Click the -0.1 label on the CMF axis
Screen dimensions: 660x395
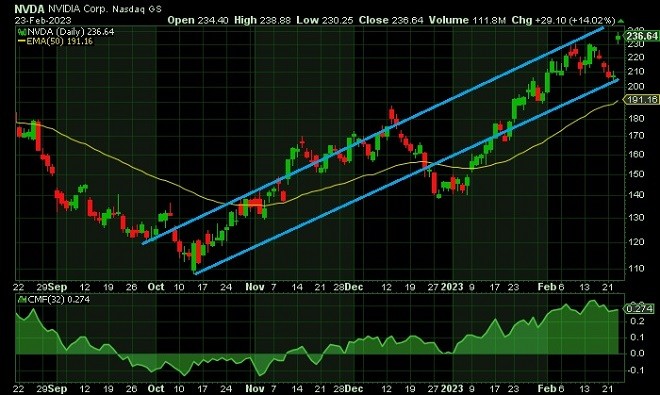click(x=636, y=370)
